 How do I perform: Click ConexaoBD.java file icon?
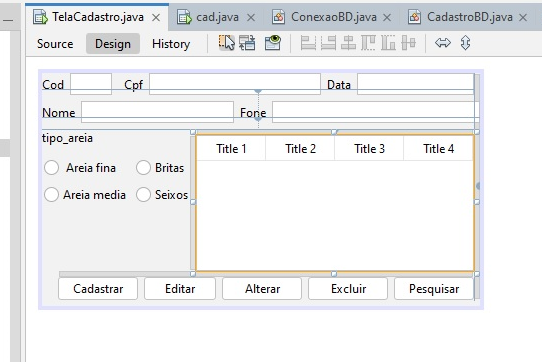click(278, 17)
